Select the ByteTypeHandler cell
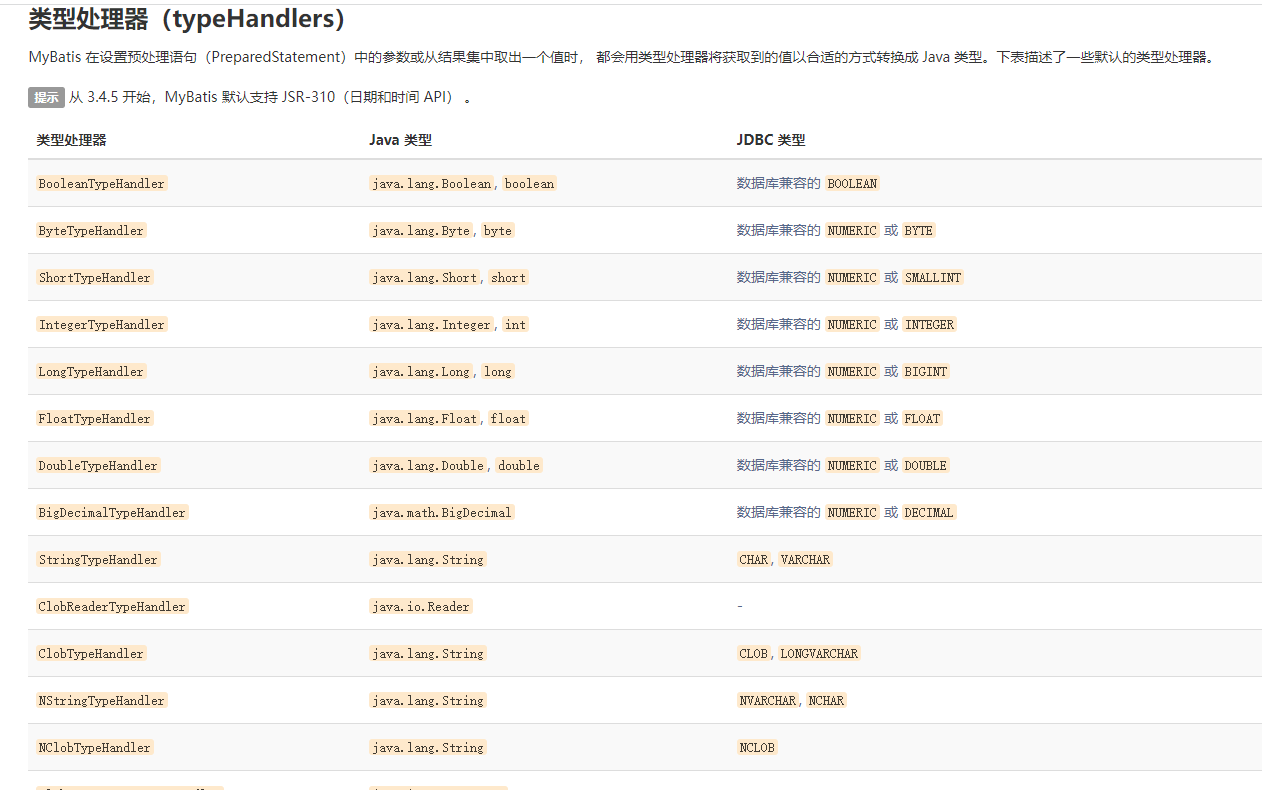This screenshot has height=790, width=1262. [91, 230]
